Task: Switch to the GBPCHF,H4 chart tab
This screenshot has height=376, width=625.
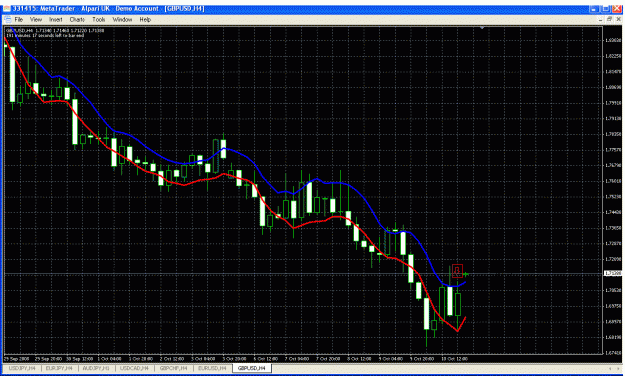Action: tap(173, 368)
